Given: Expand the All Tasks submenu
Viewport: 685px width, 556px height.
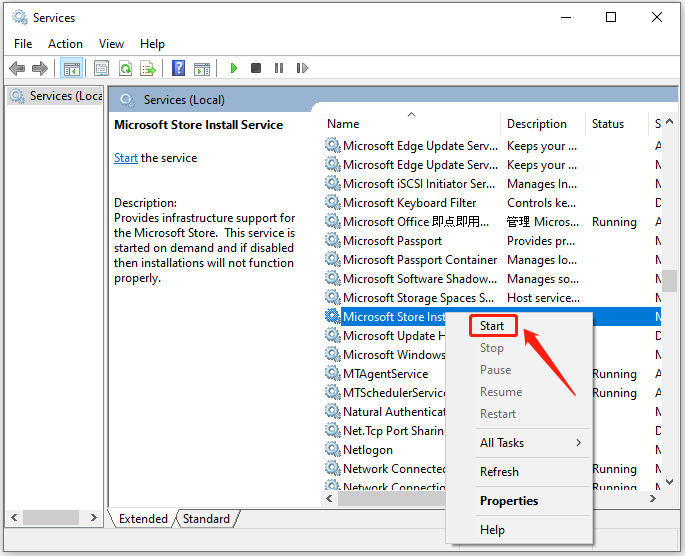Looking at the screenshot, I should 519,443.
